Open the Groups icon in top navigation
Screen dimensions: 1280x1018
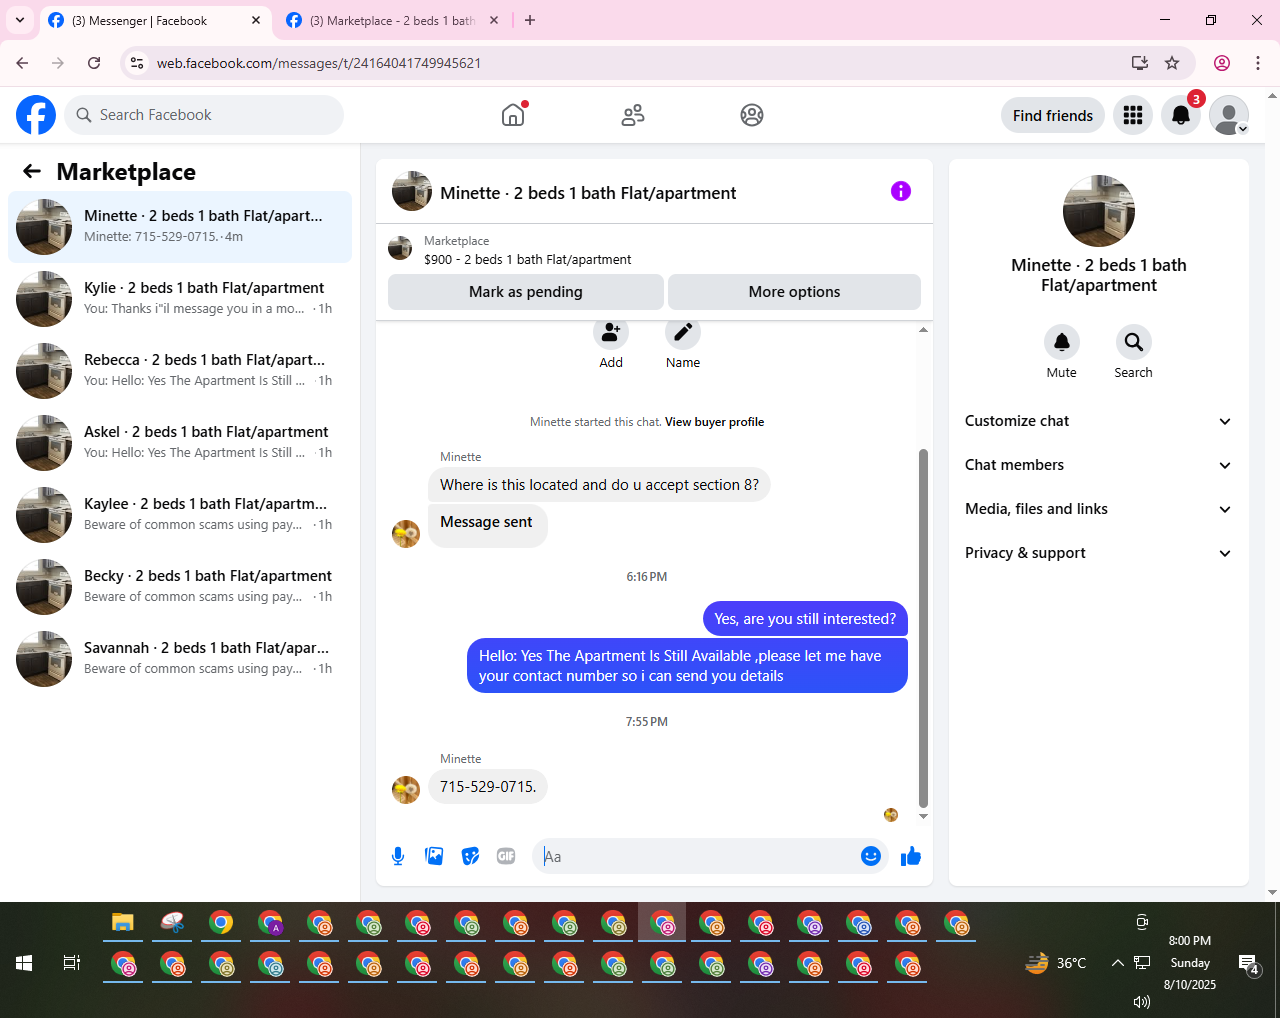click(x=752, y=115)
